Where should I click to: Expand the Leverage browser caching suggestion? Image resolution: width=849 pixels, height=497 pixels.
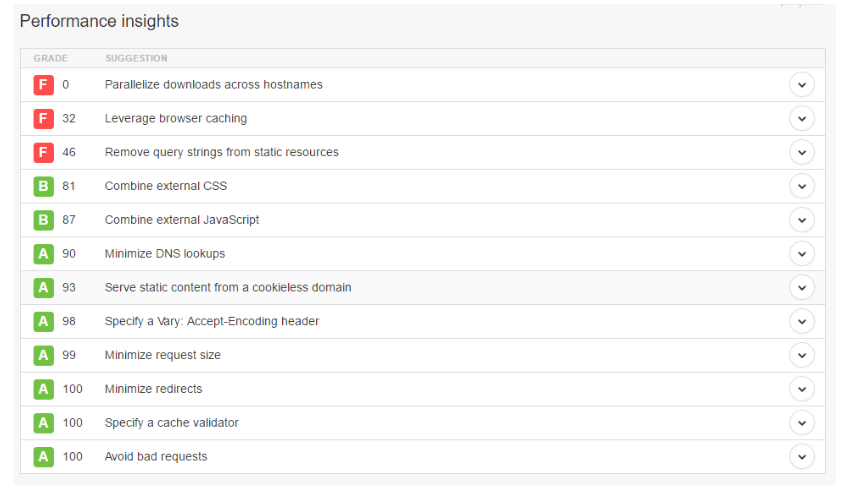click(801, 119)
